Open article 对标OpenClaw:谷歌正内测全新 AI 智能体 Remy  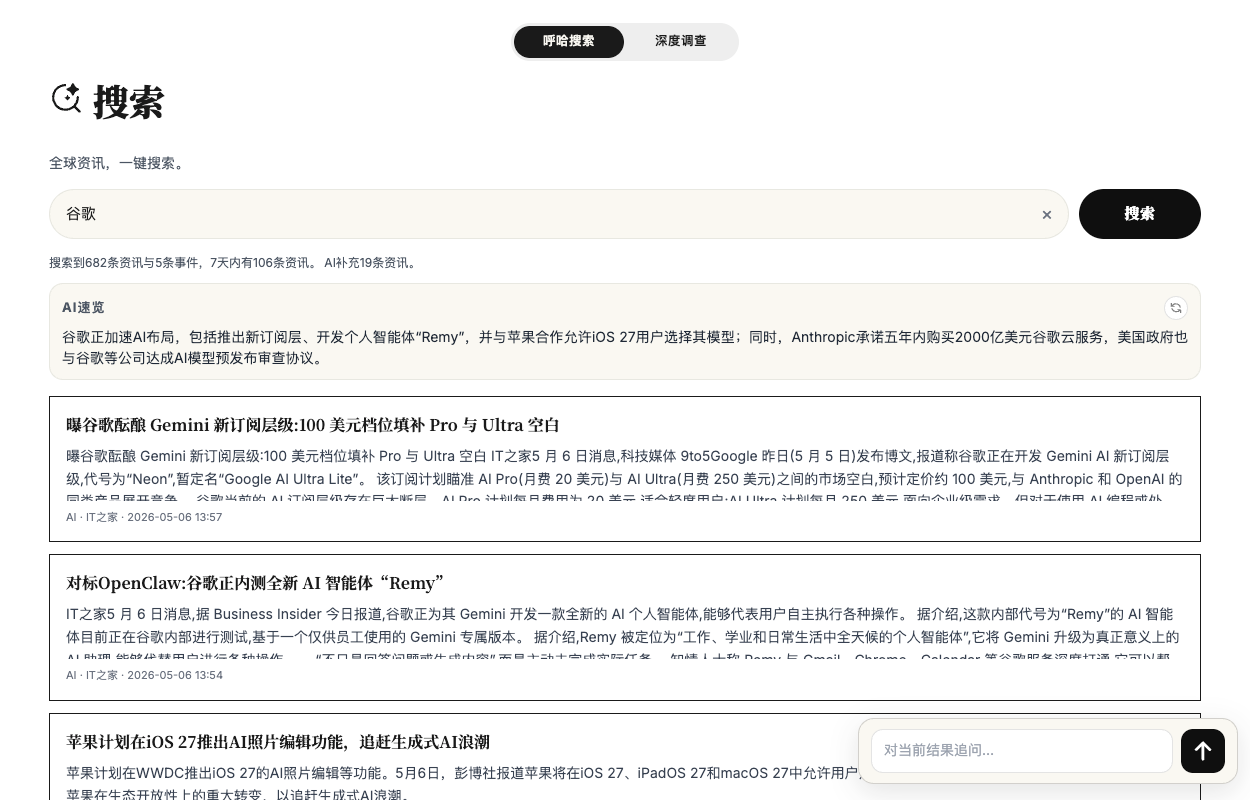255,583
